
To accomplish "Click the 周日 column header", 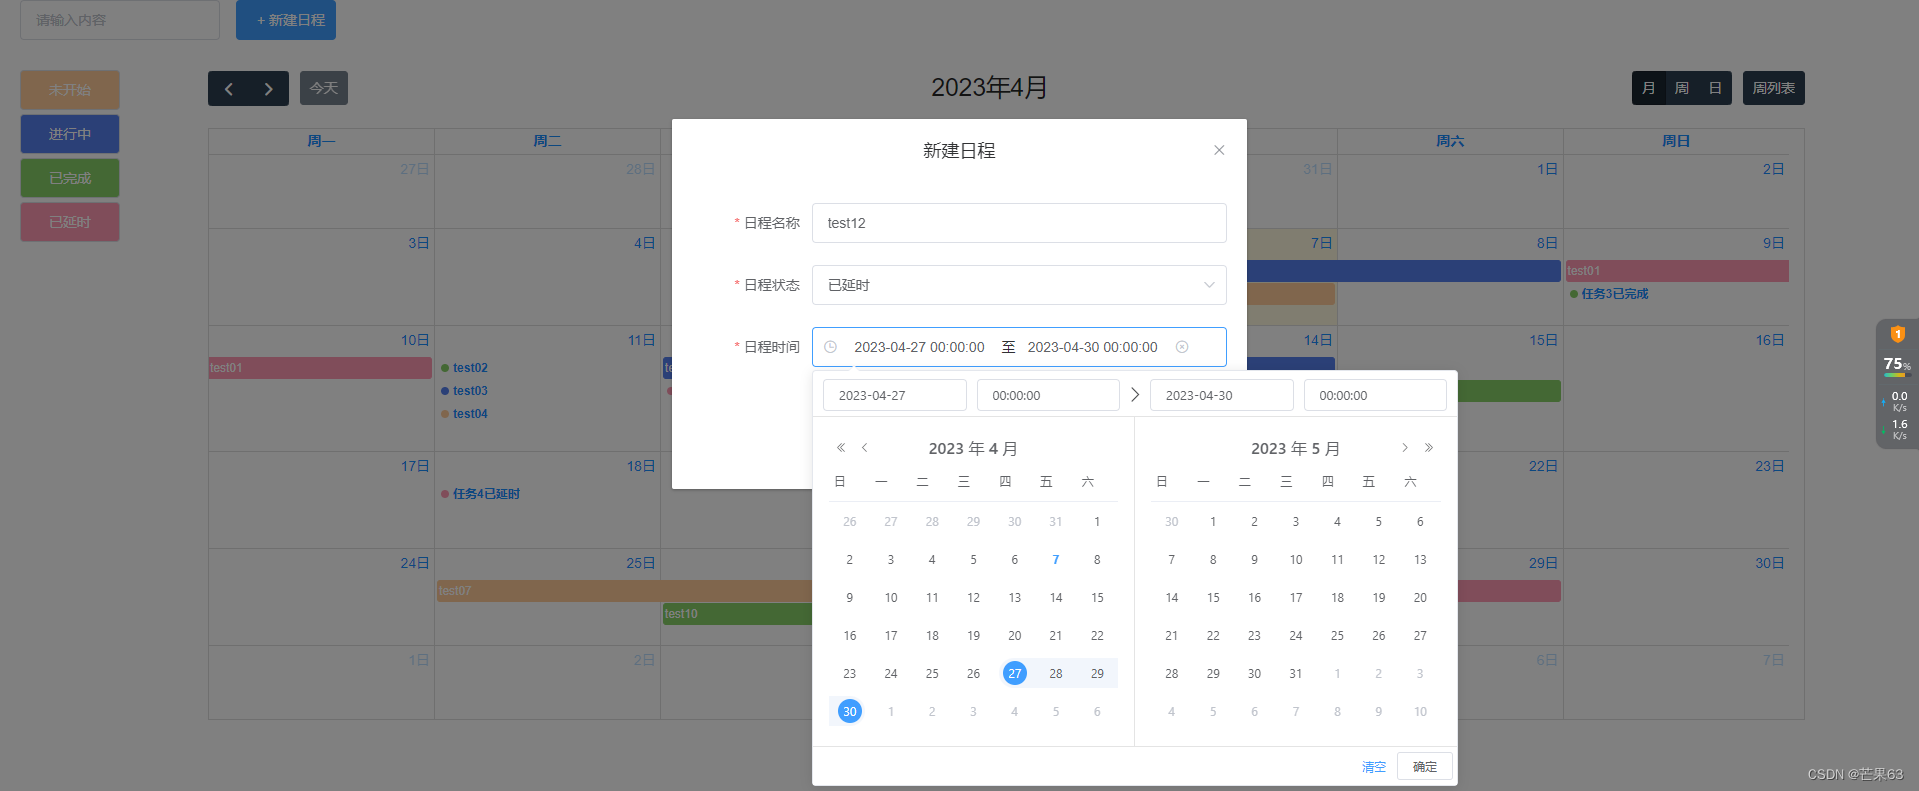I will point(1676,141).
